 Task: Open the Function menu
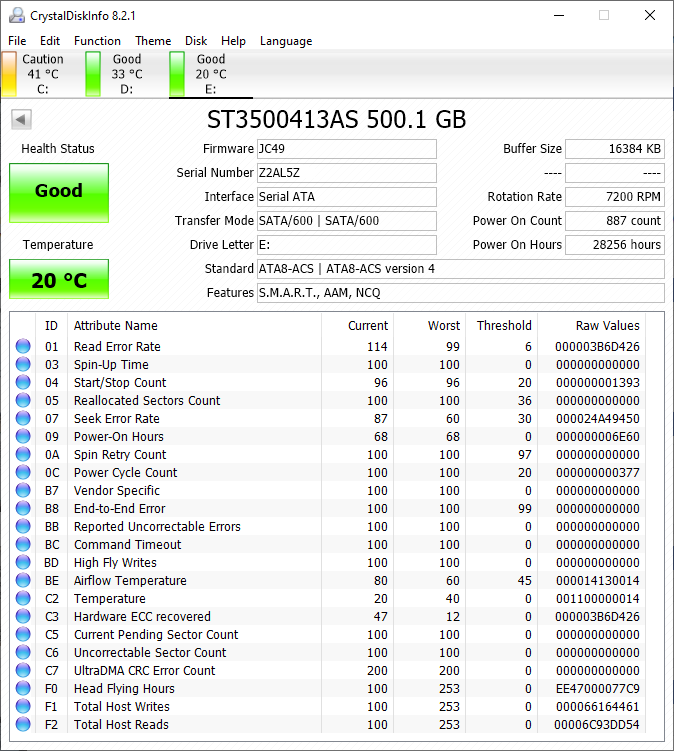(97, 41)
